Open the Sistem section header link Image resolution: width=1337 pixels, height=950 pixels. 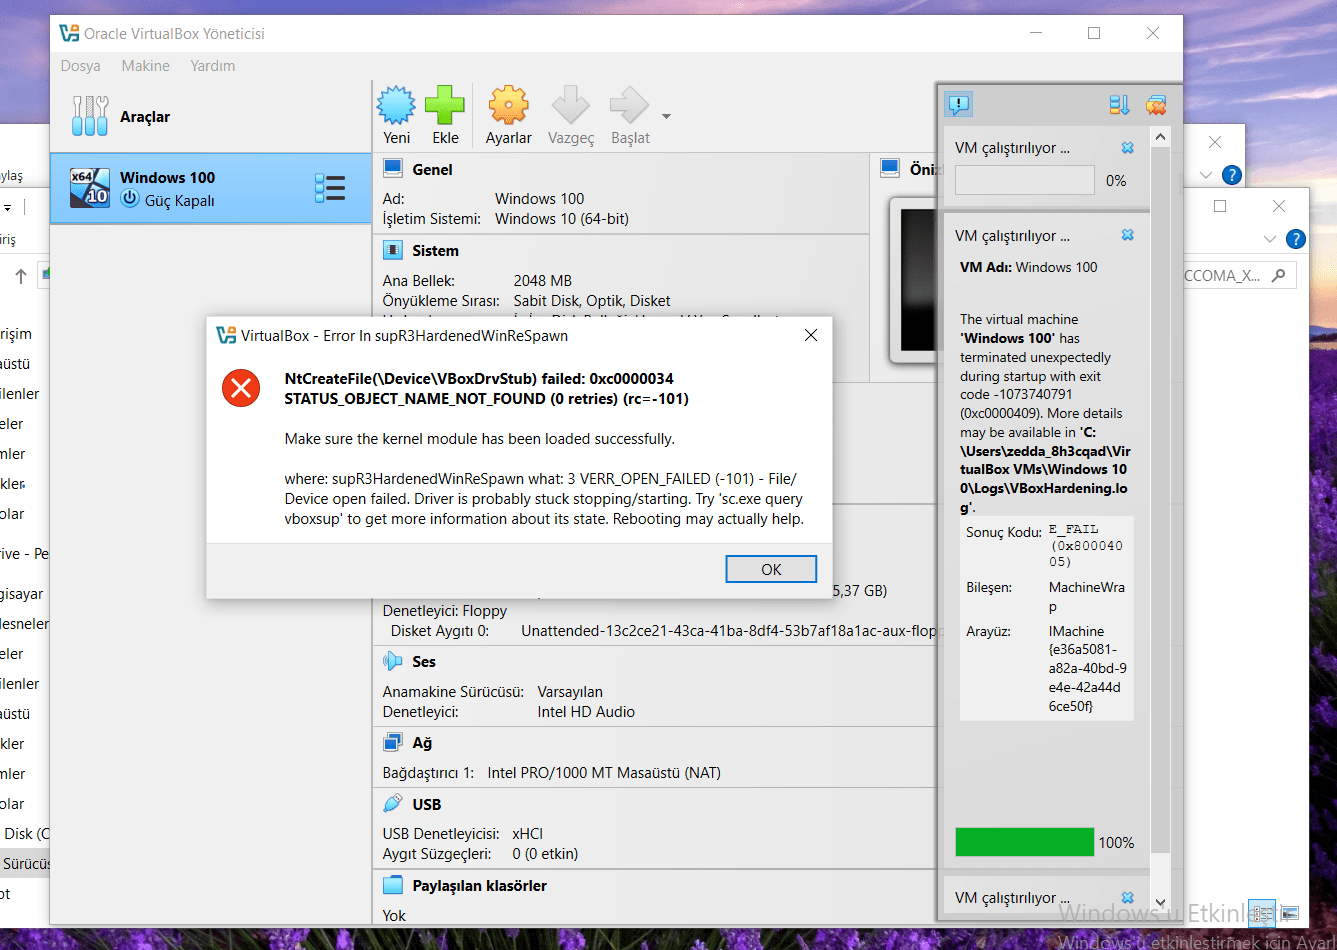click(x=435, y=251)
